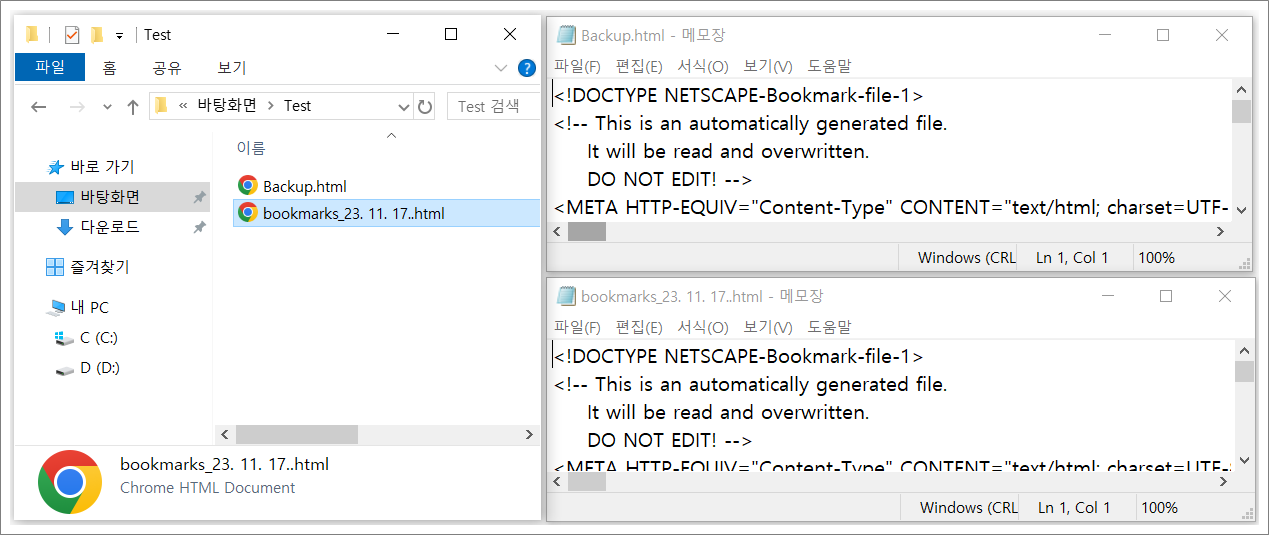Open the address bar history dropdown
This screenshot has width=1269, height=535.
tap(404, 107)
